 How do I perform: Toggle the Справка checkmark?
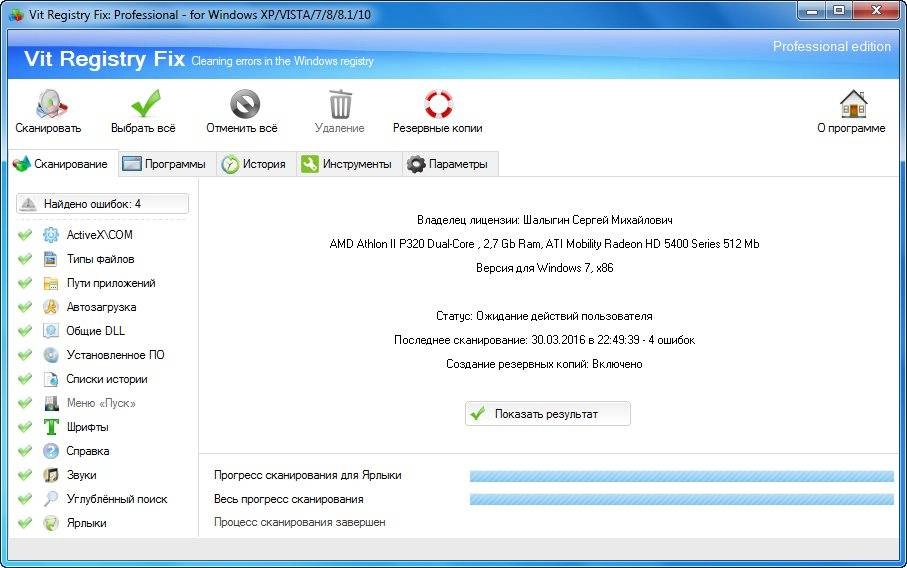tap(25, 451)
